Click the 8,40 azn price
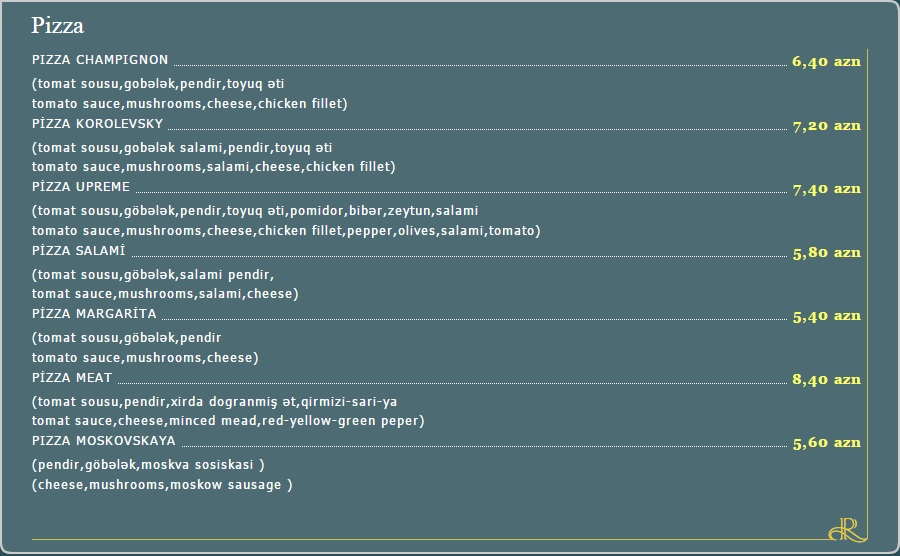 (x=826, y=379)
